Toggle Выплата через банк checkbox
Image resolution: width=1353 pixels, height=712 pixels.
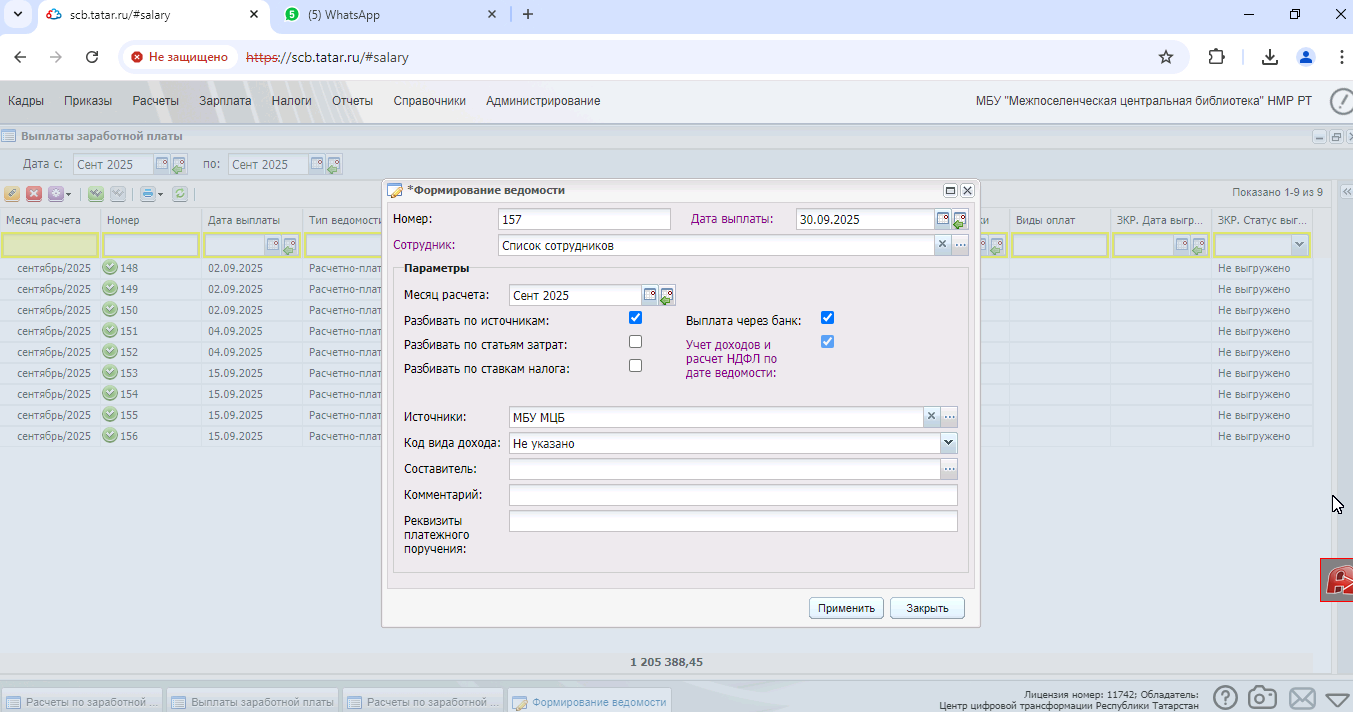click(827, 318)
